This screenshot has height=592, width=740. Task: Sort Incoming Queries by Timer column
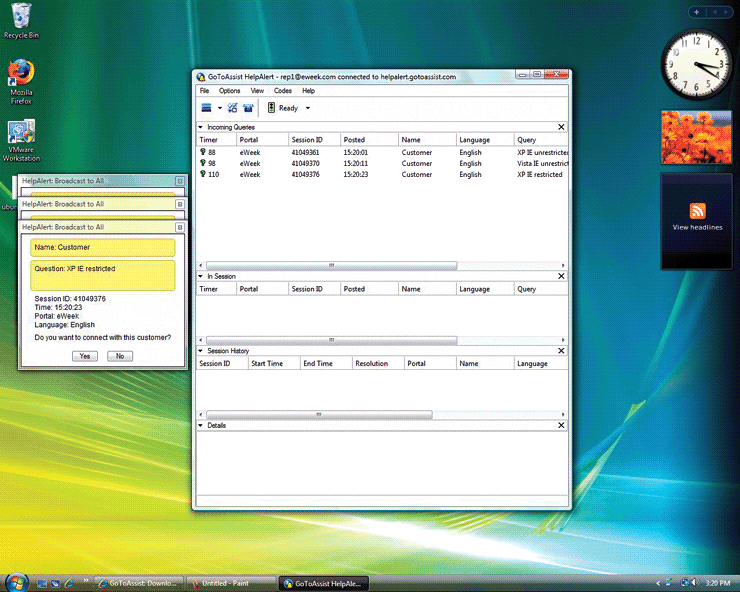coord(216,140)
